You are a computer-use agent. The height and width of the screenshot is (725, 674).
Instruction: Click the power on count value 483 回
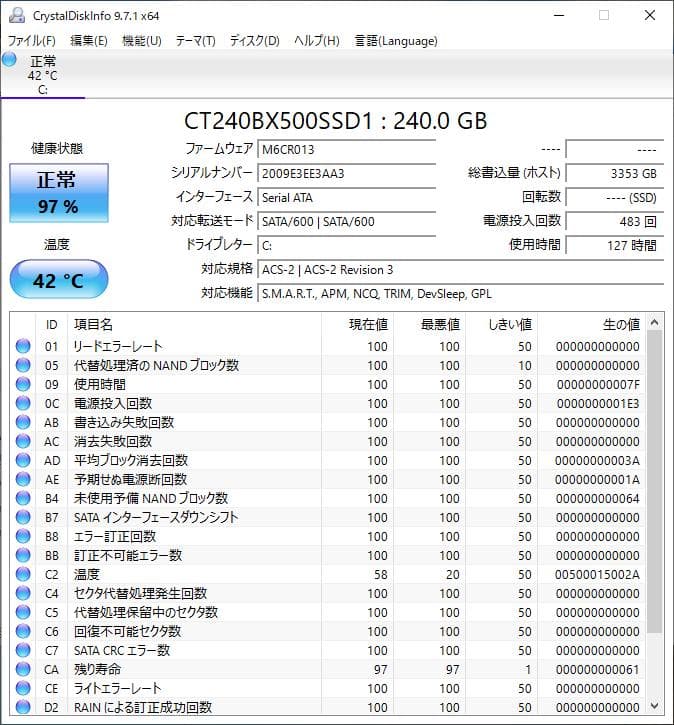pyautogui.click(x=615, y=221)
